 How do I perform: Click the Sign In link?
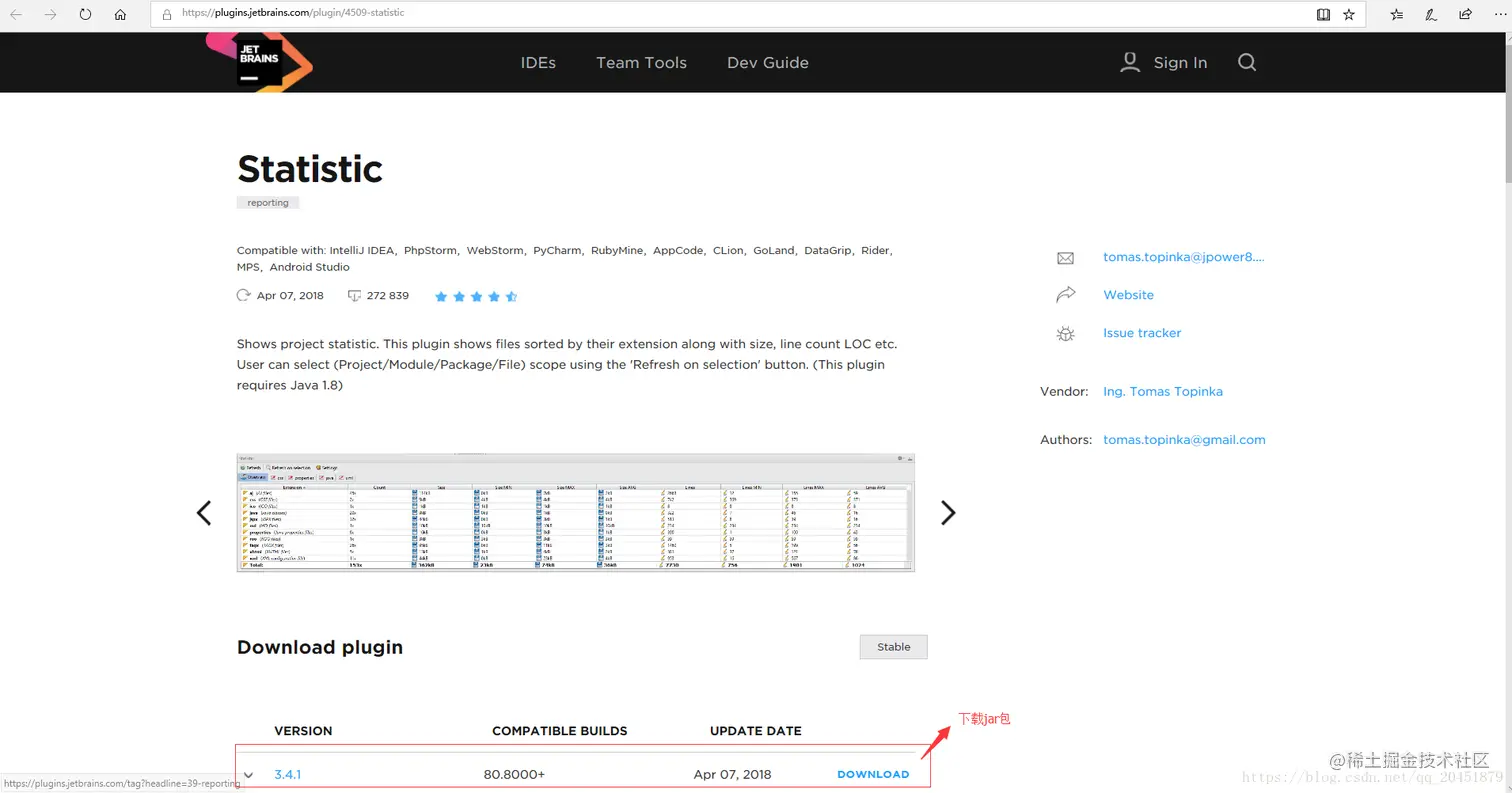coord(1180,62)
